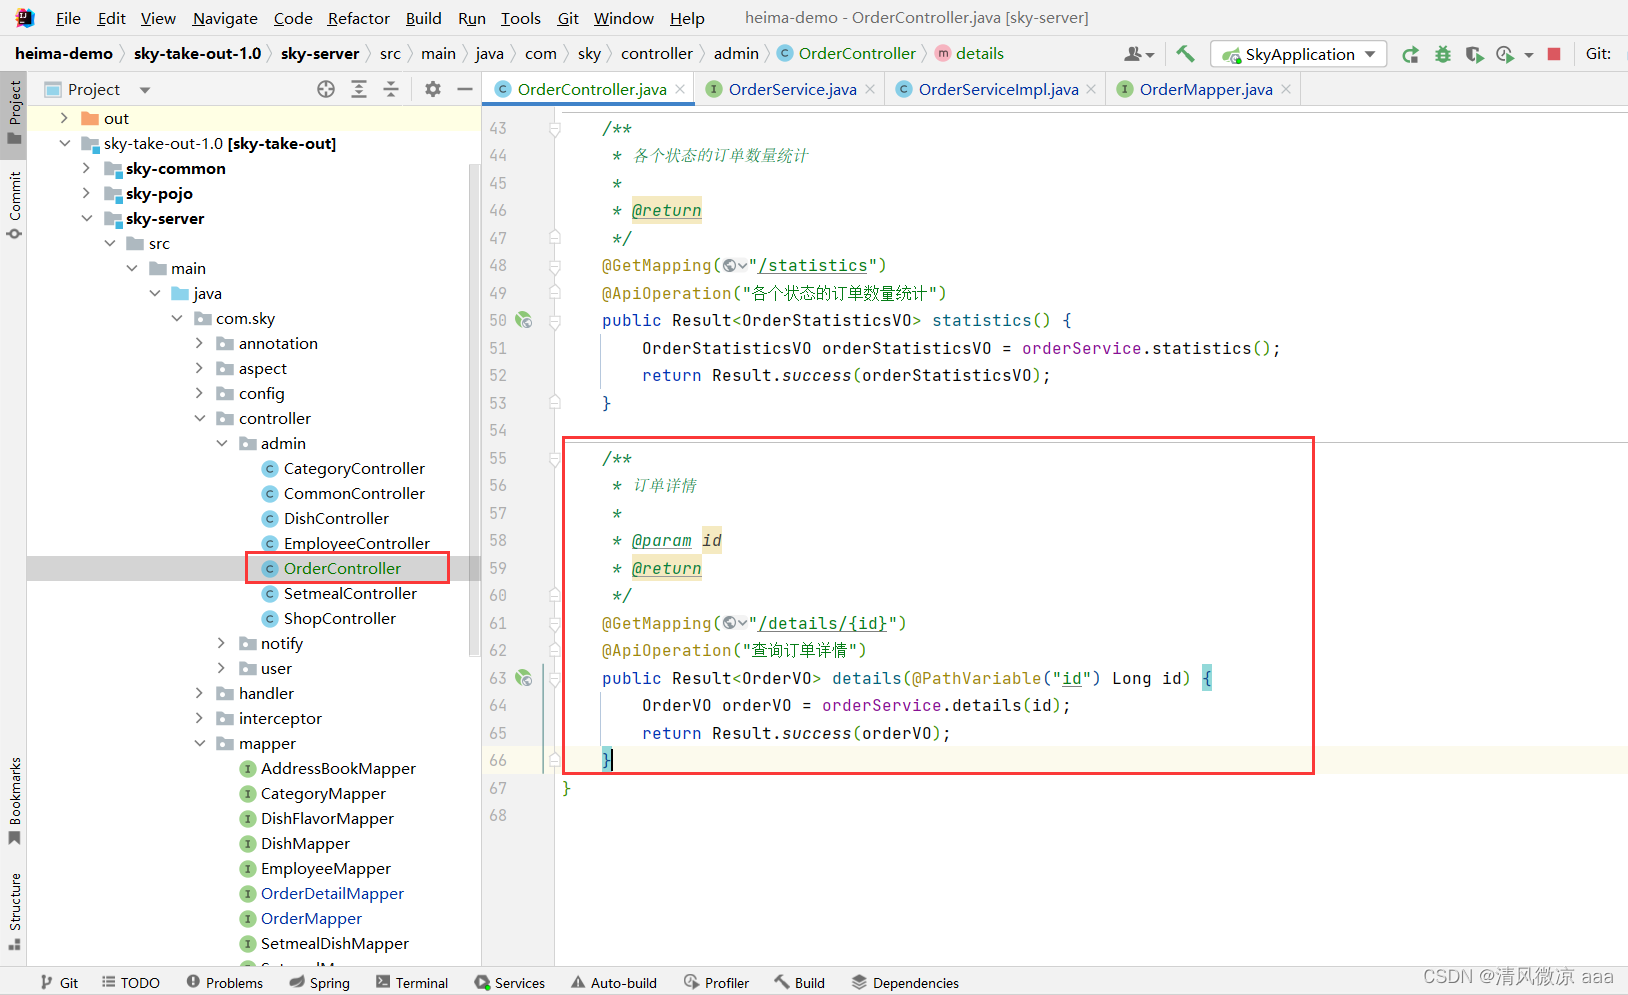The image size is (1628, 995).
Task: Open the Refactor menu
Action: tap(358, 18)
